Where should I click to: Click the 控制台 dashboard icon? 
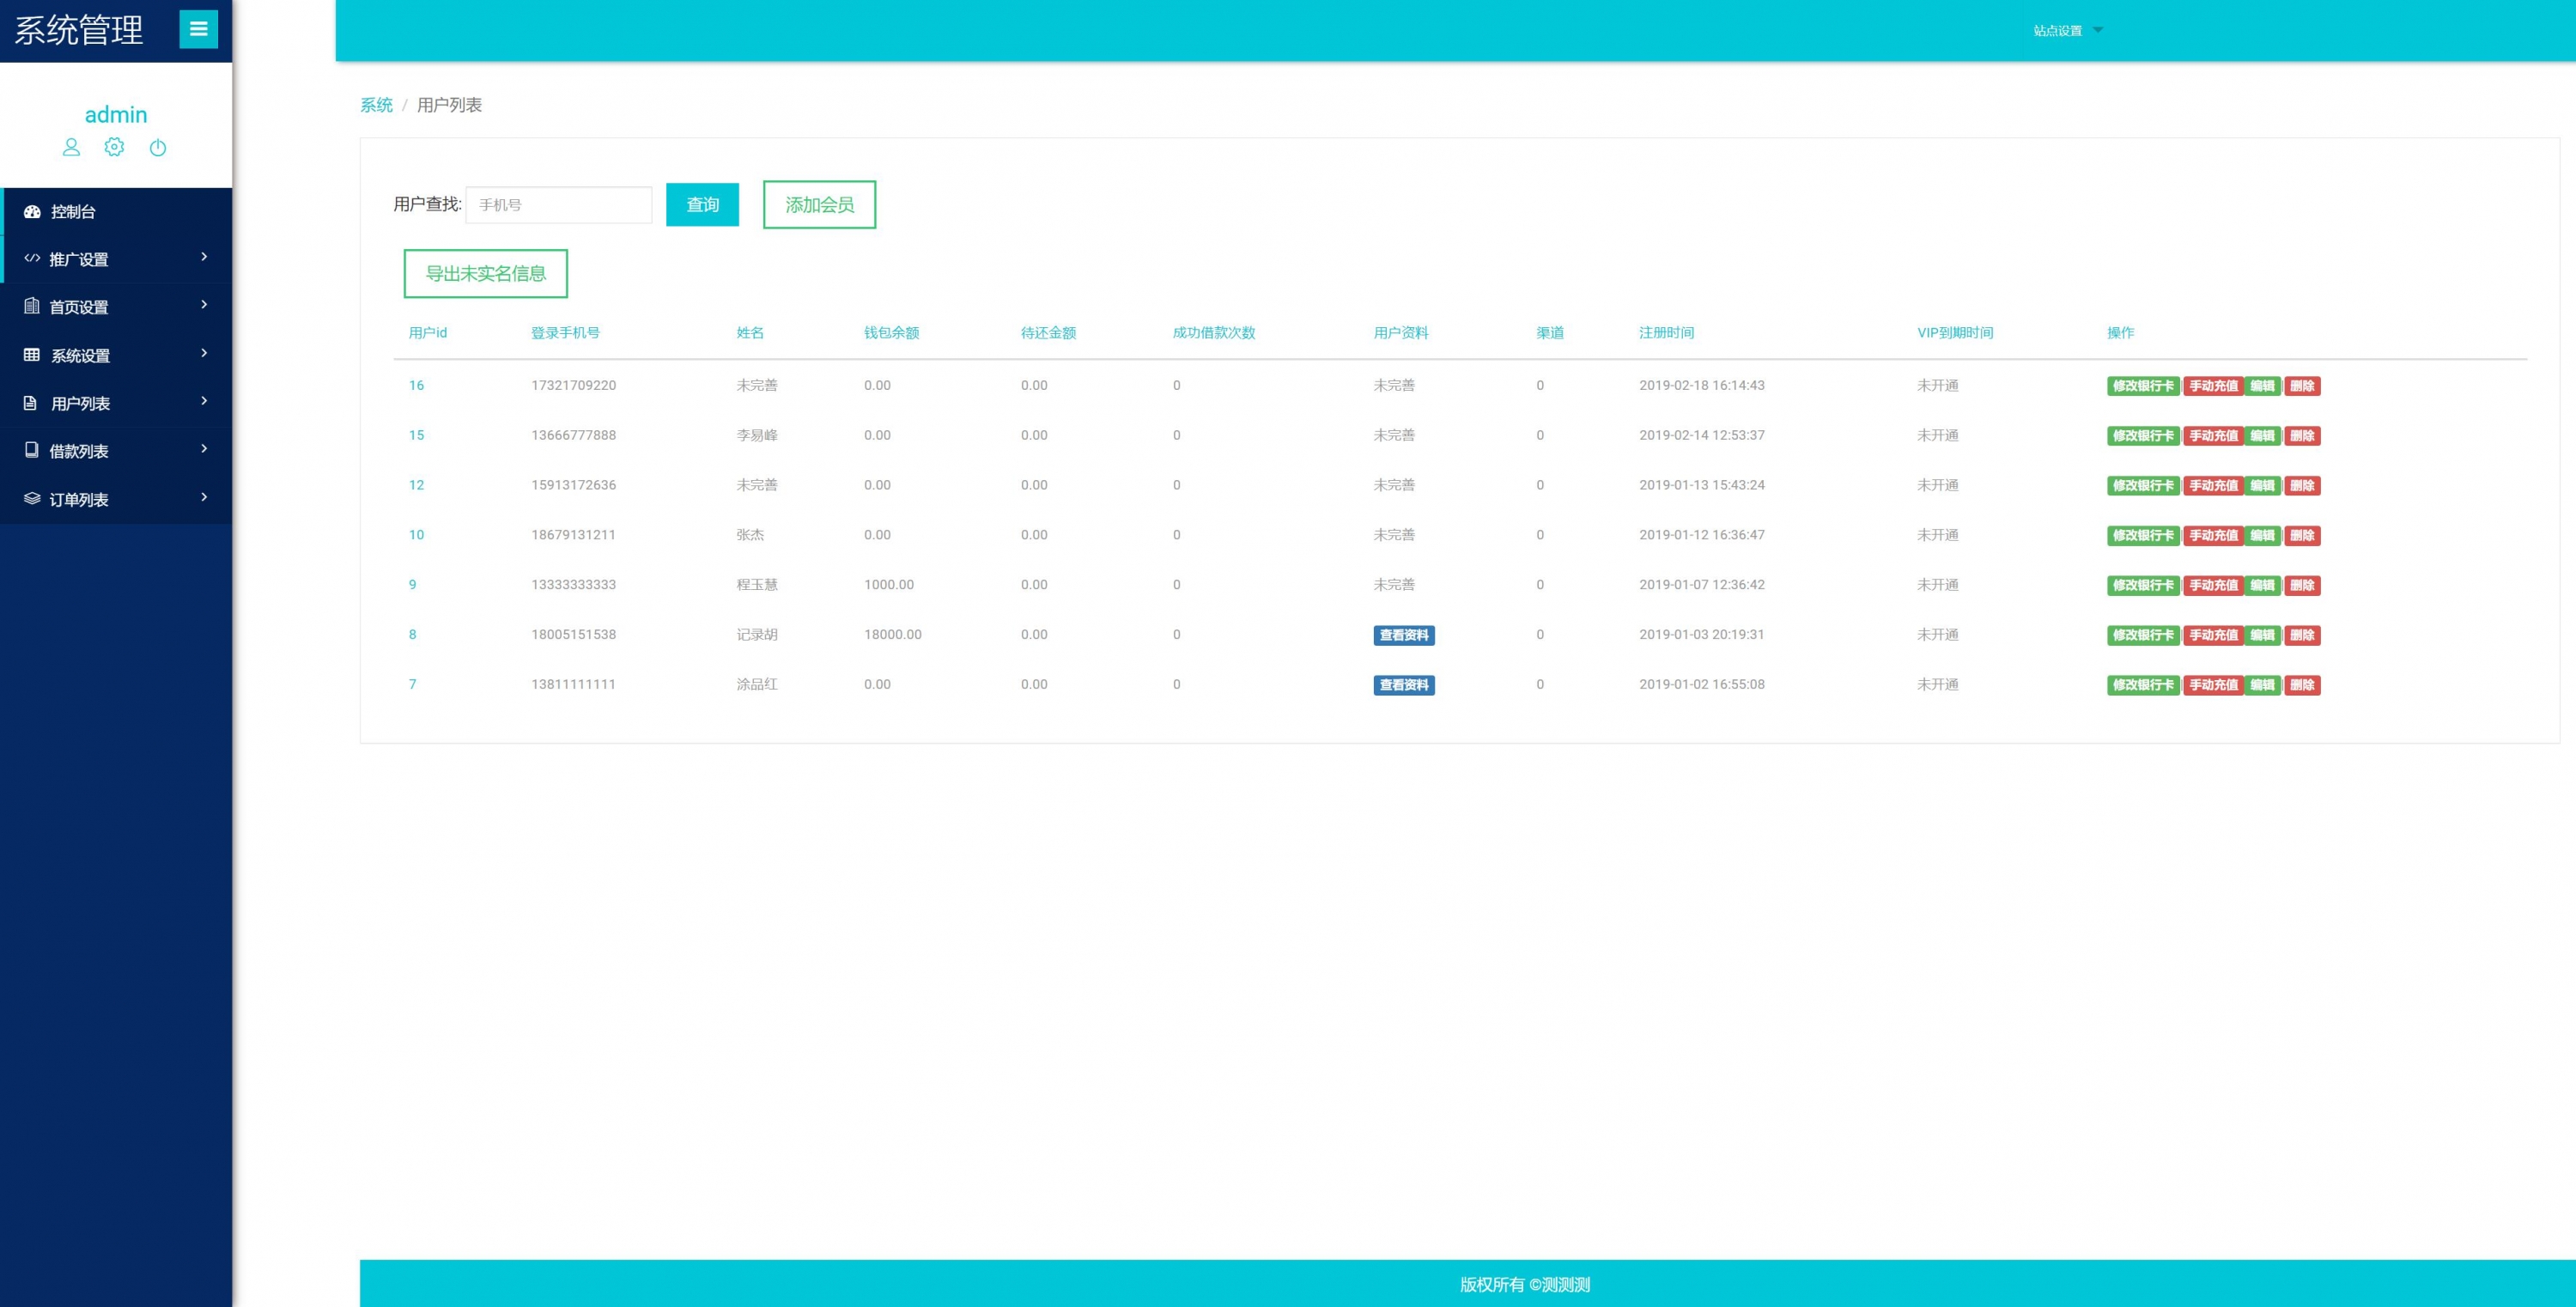coord(32,211)
